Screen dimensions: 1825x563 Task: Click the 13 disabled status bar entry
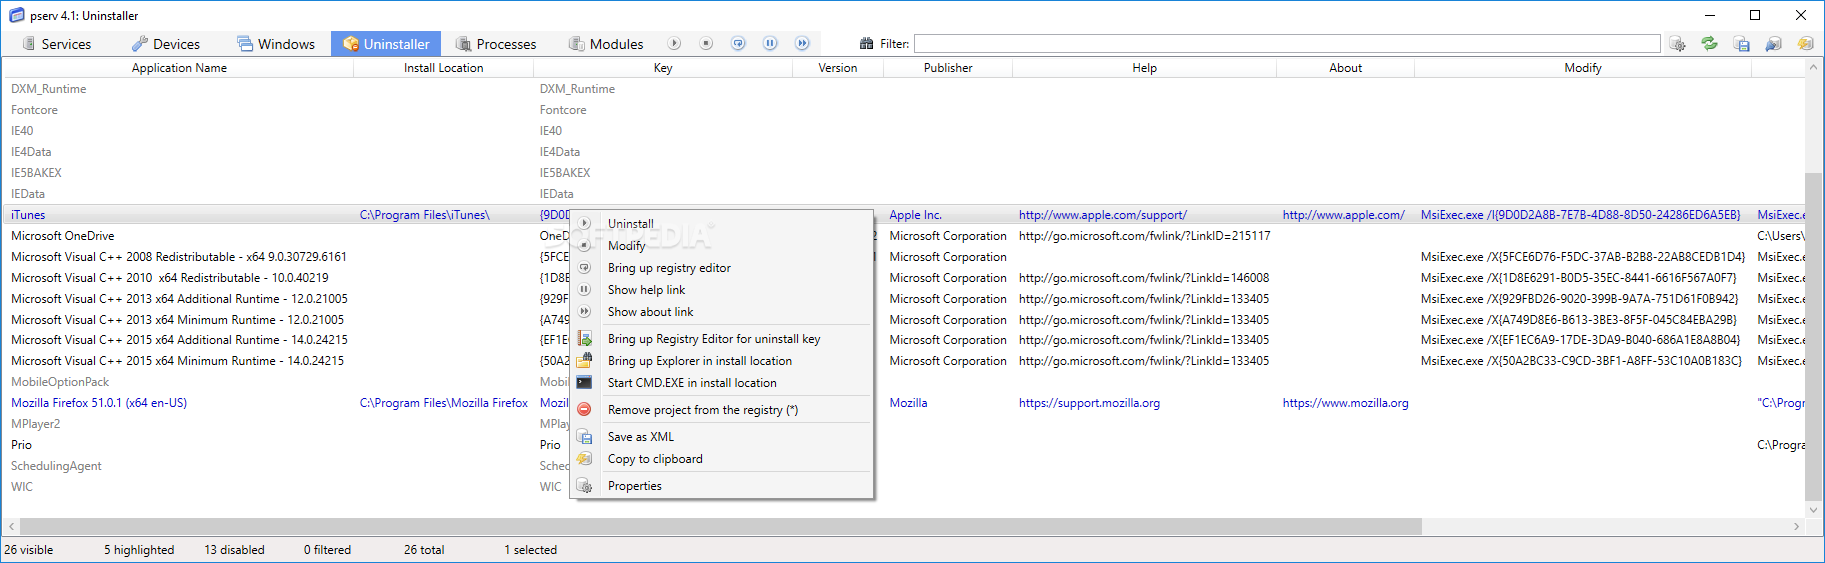click(x=235, y=550)
